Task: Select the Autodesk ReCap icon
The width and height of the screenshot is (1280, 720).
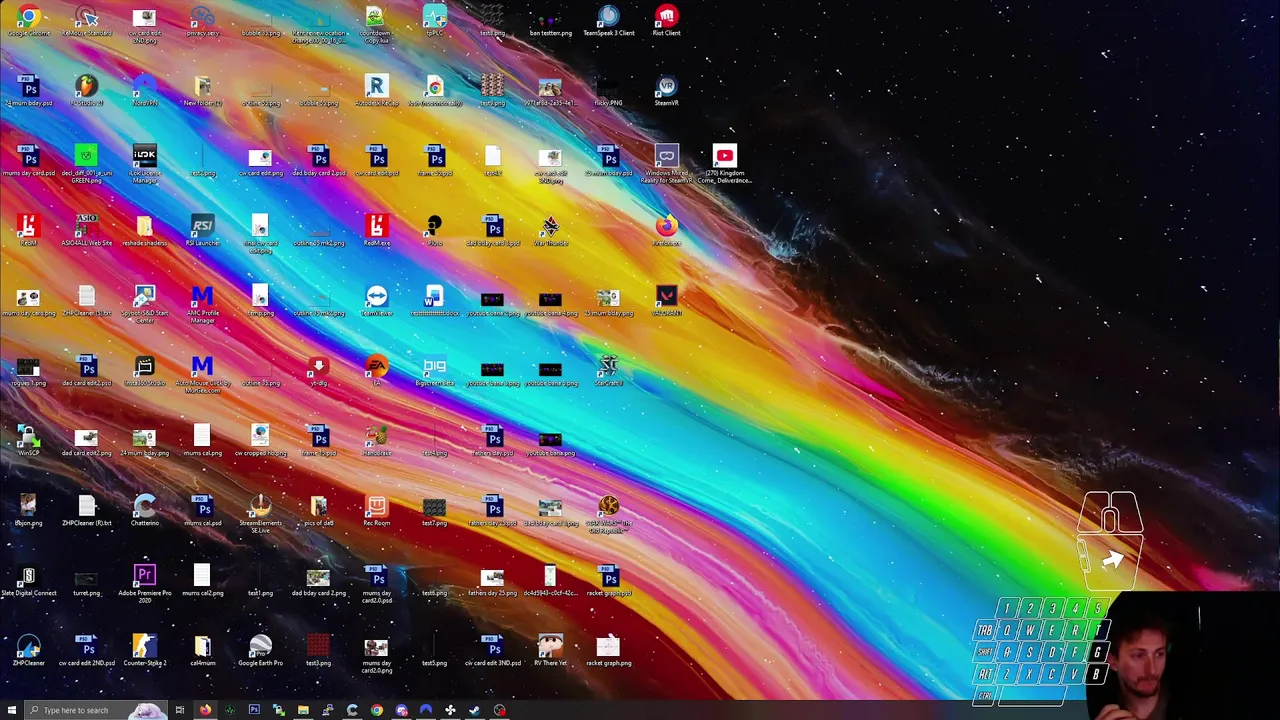Action: point(376,87)
